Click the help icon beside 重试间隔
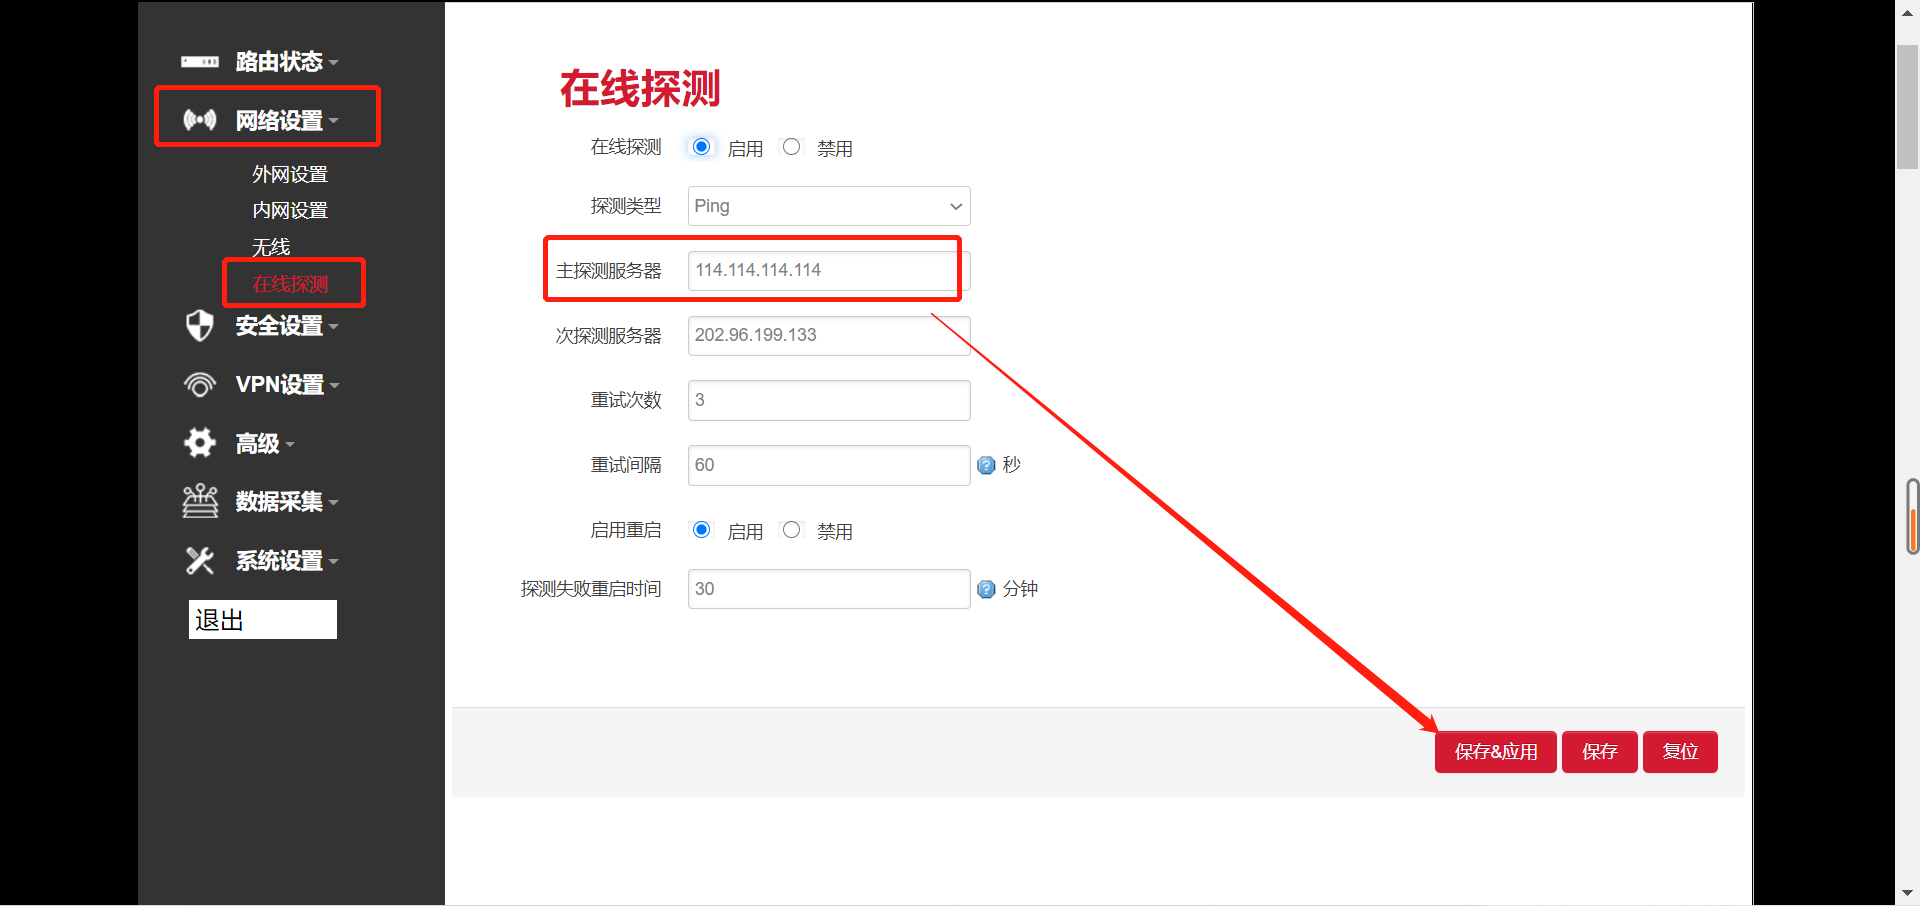The height and width of the screenshot is (906, 1920). pyautogui.click(x=986, y=465)
